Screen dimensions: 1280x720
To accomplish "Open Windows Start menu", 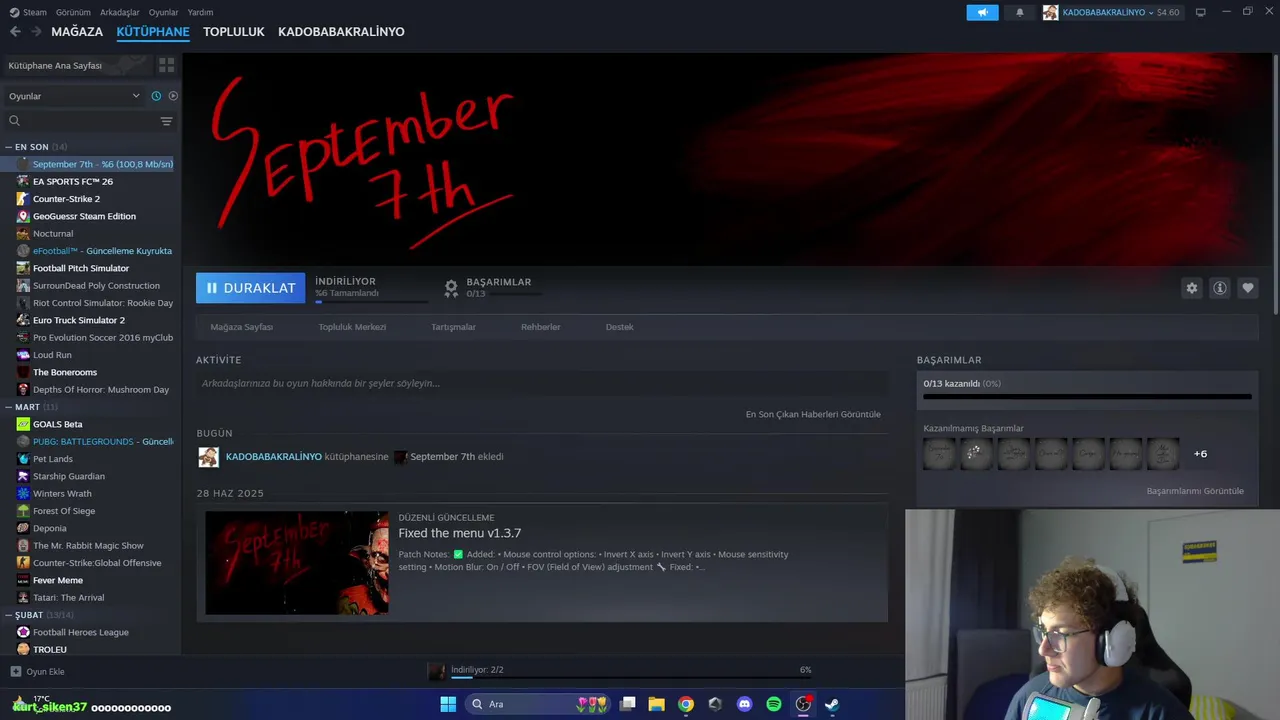I will 448,704.
